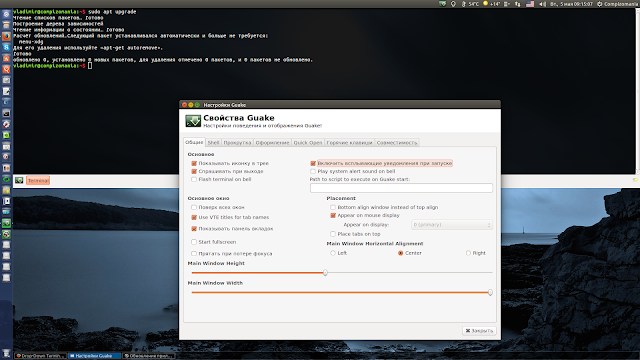Adjust the Main Window Height slider handle
This screenshot has width=640, height=360.
325,273
